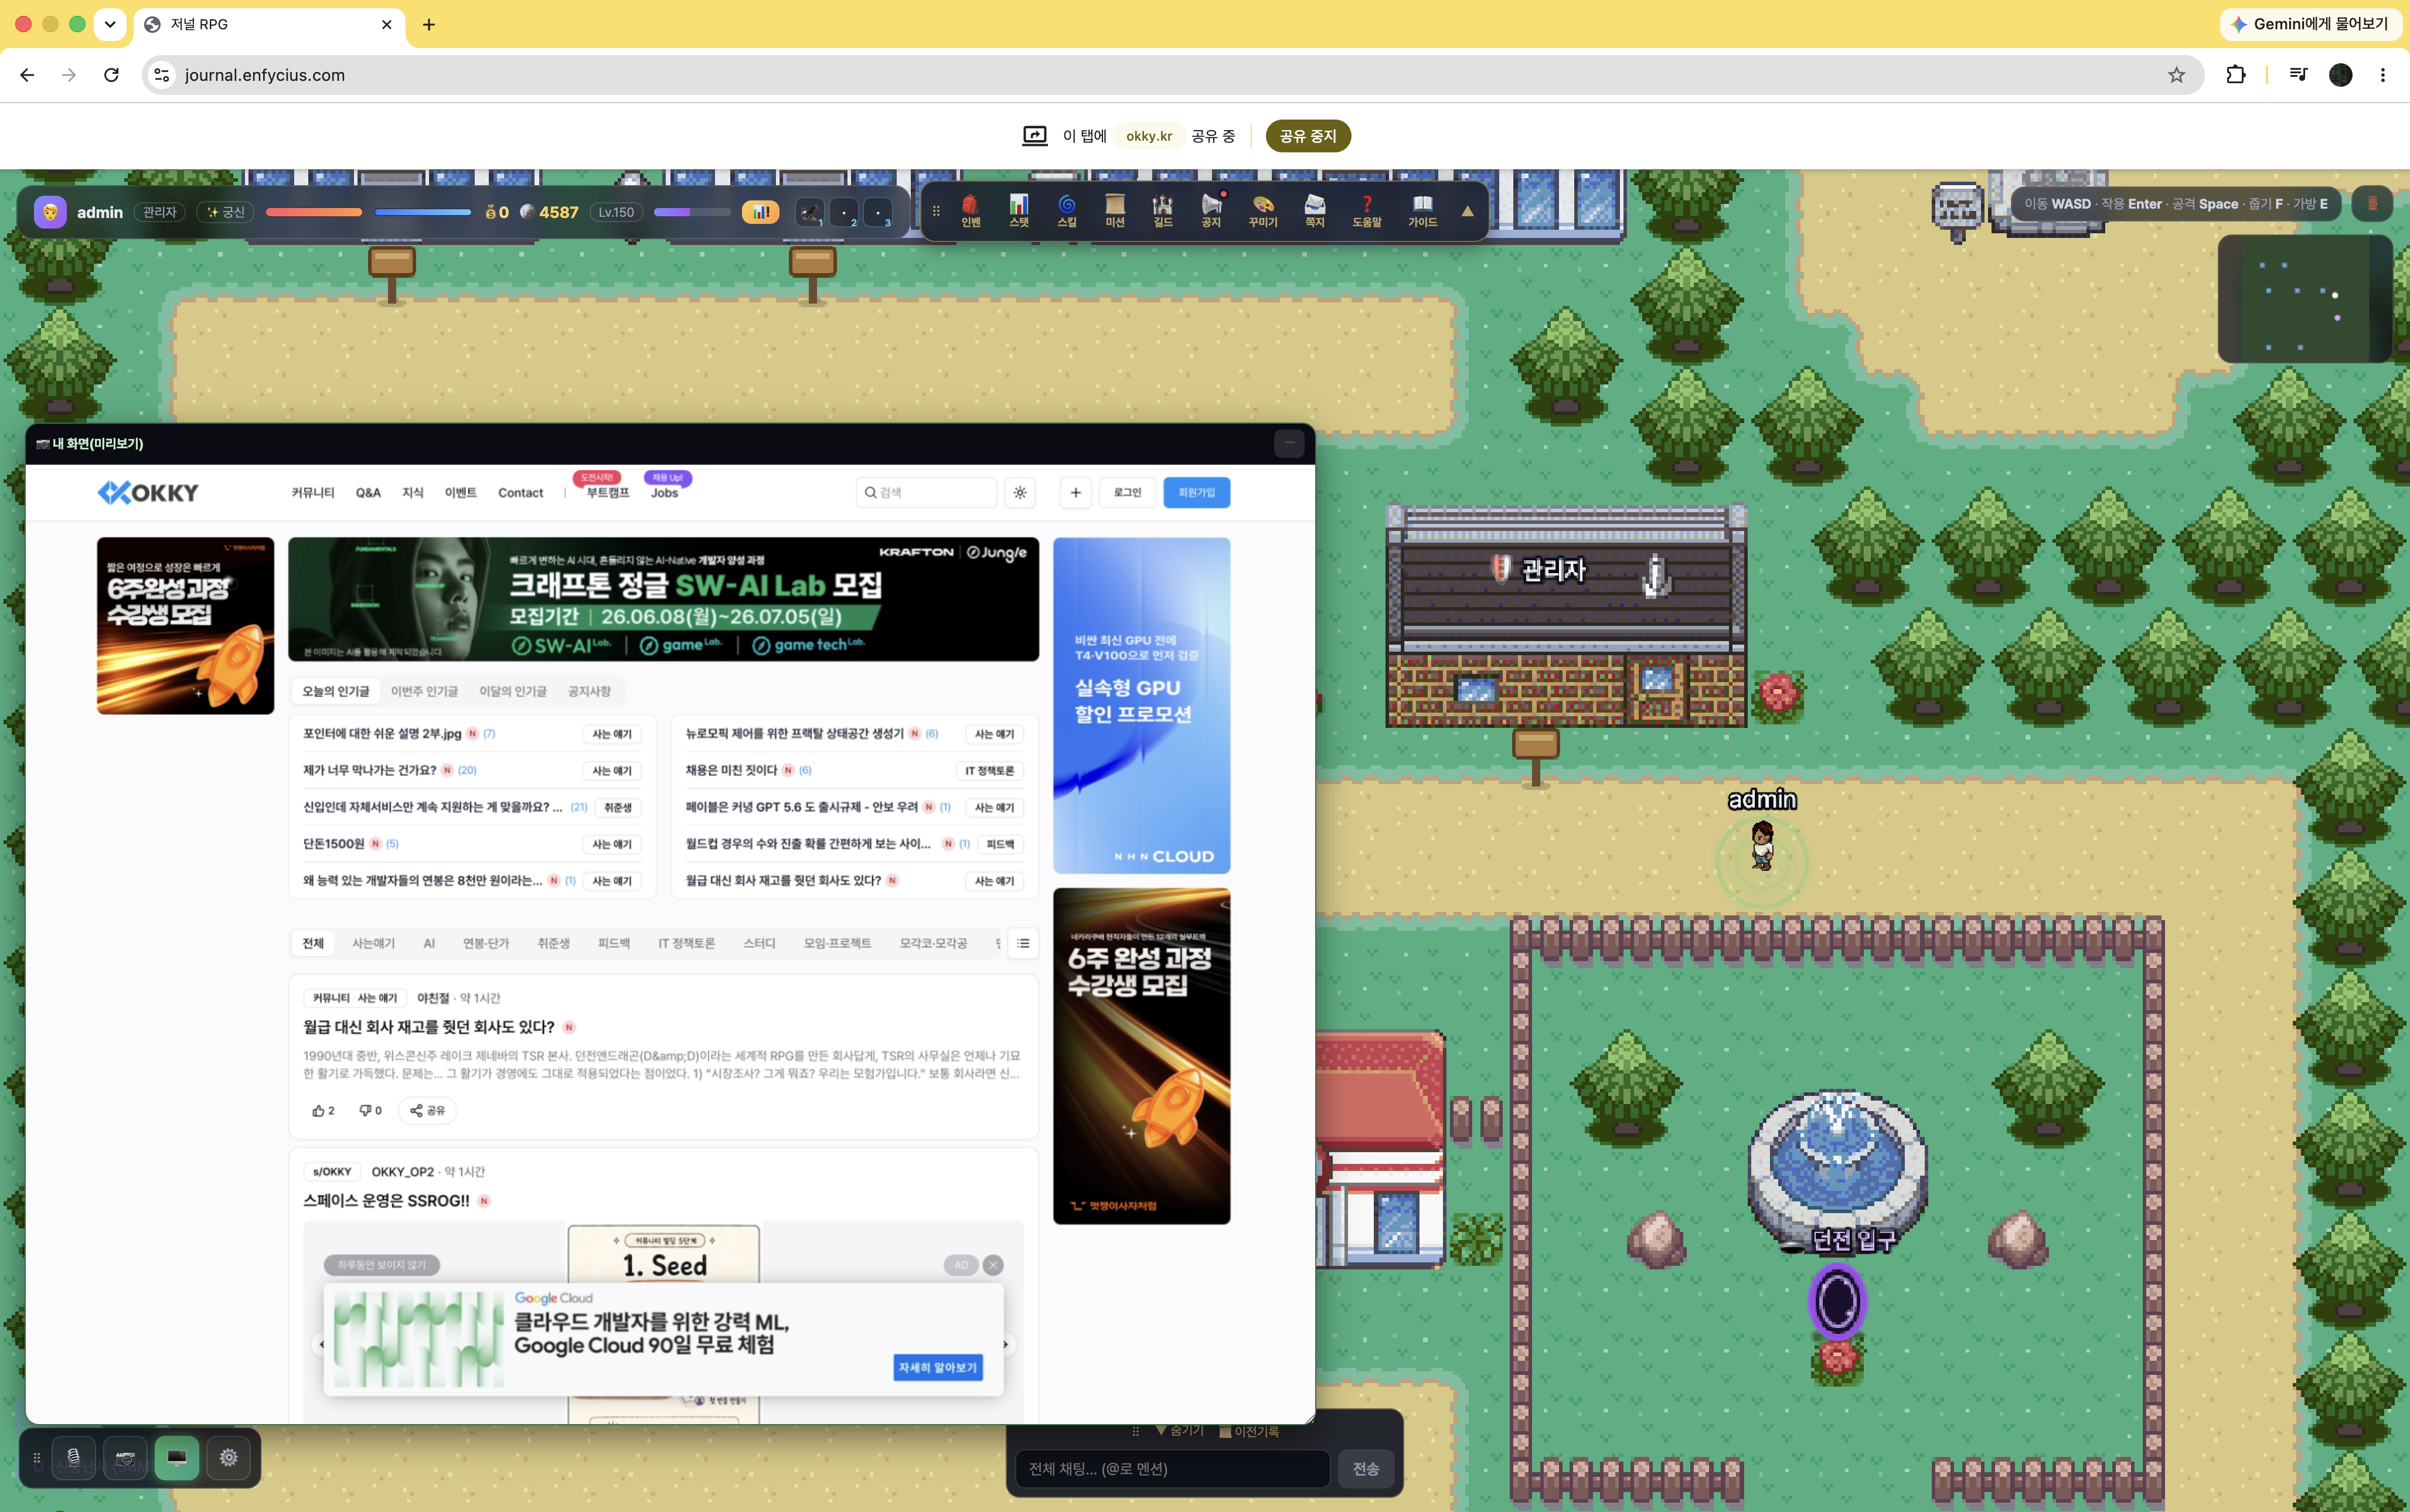Toggle the microphone button in media bar

(73, 1458)
